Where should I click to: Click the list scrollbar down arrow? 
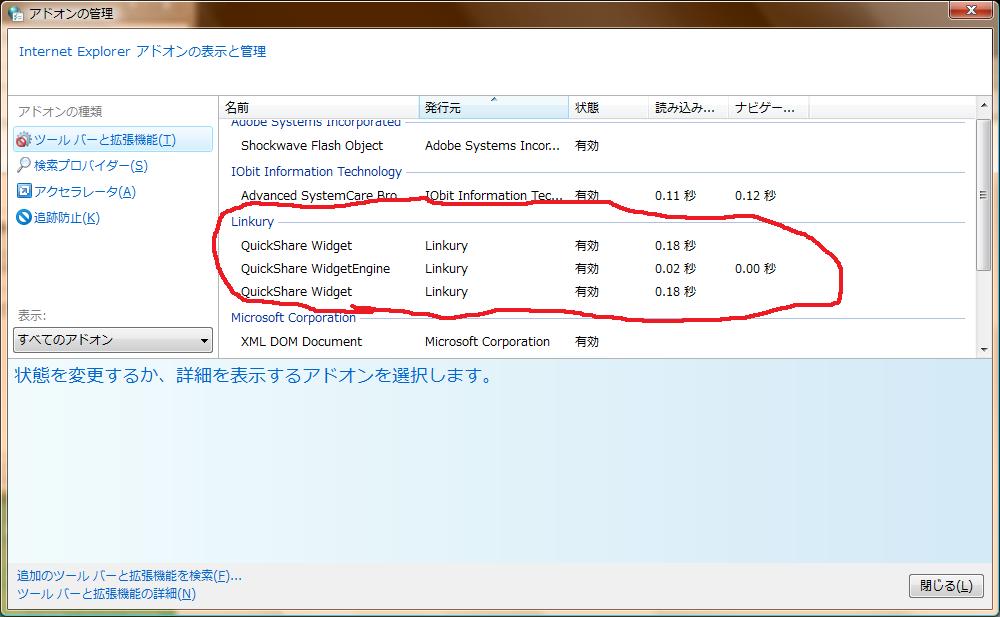983,350
